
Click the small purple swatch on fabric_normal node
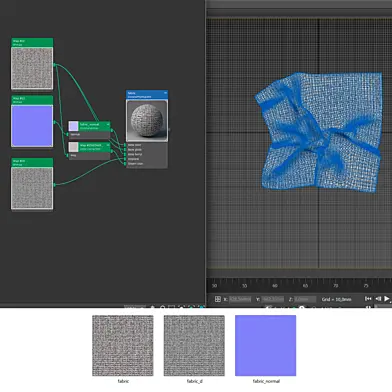click(73, 126)
